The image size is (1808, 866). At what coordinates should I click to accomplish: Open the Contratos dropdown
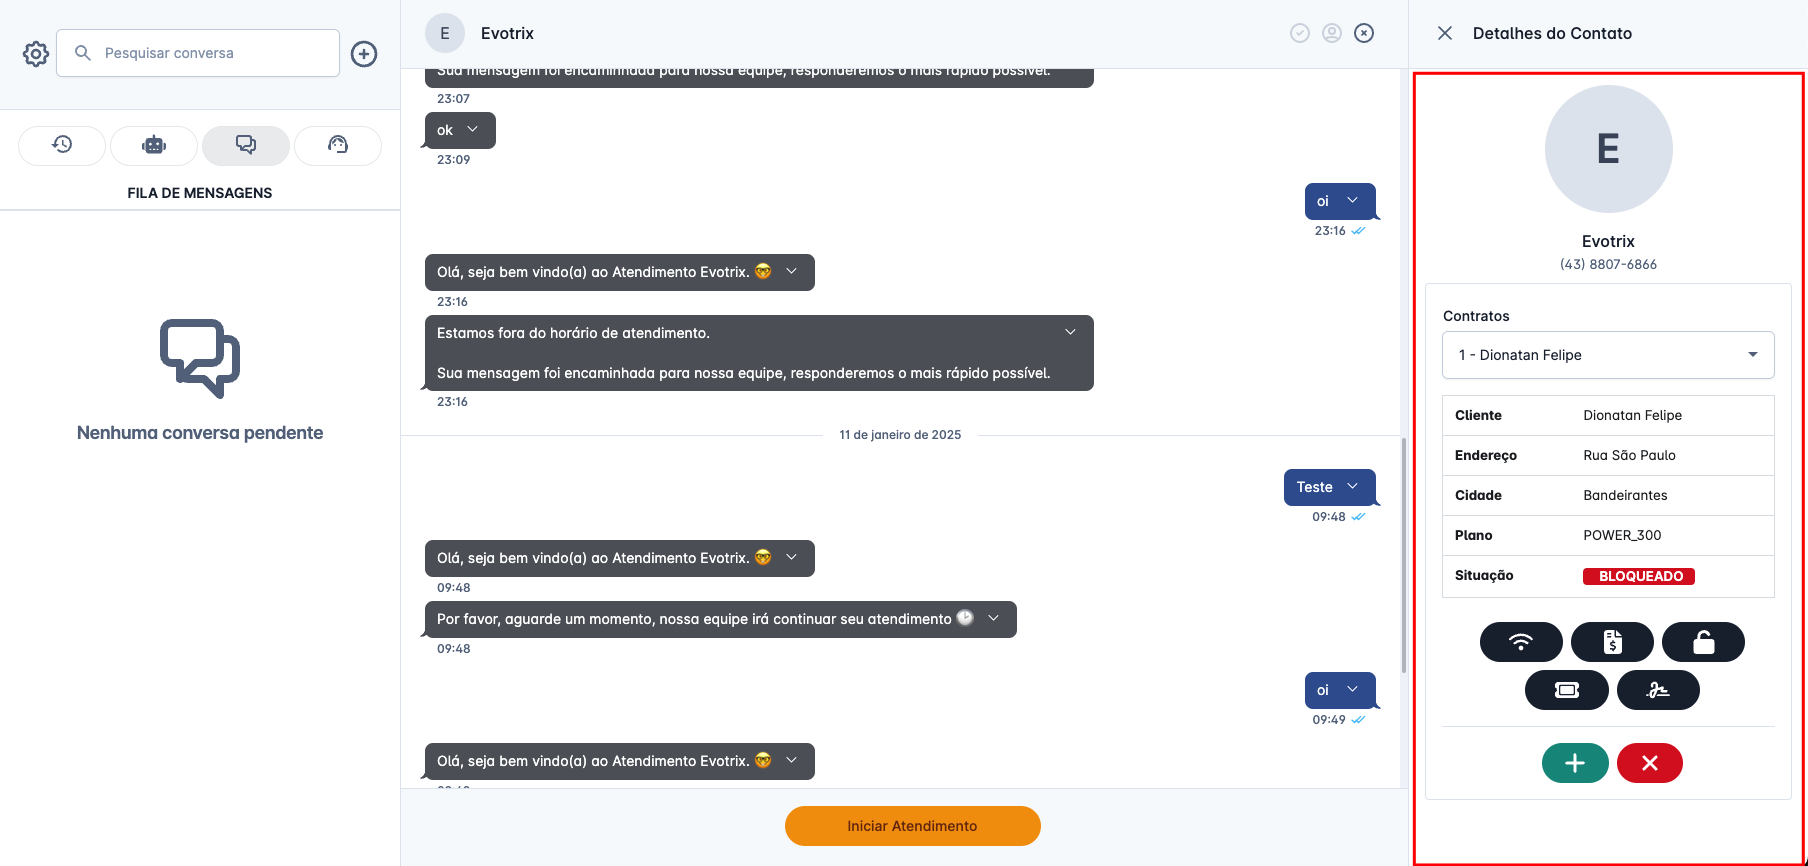pos(1608,355)
